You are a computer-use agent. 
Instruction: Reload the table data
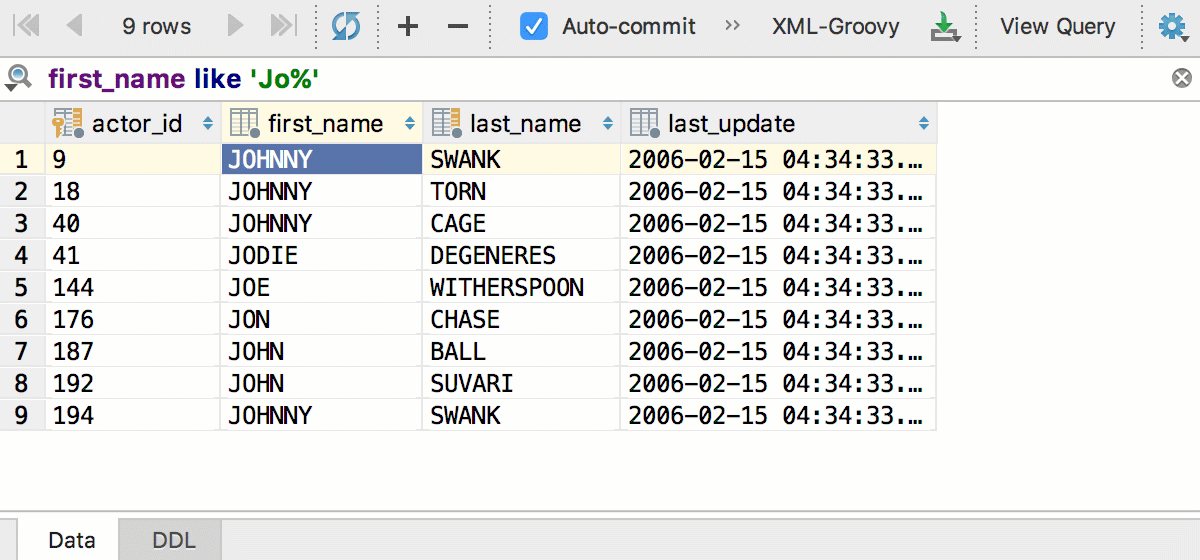point(346,27)
